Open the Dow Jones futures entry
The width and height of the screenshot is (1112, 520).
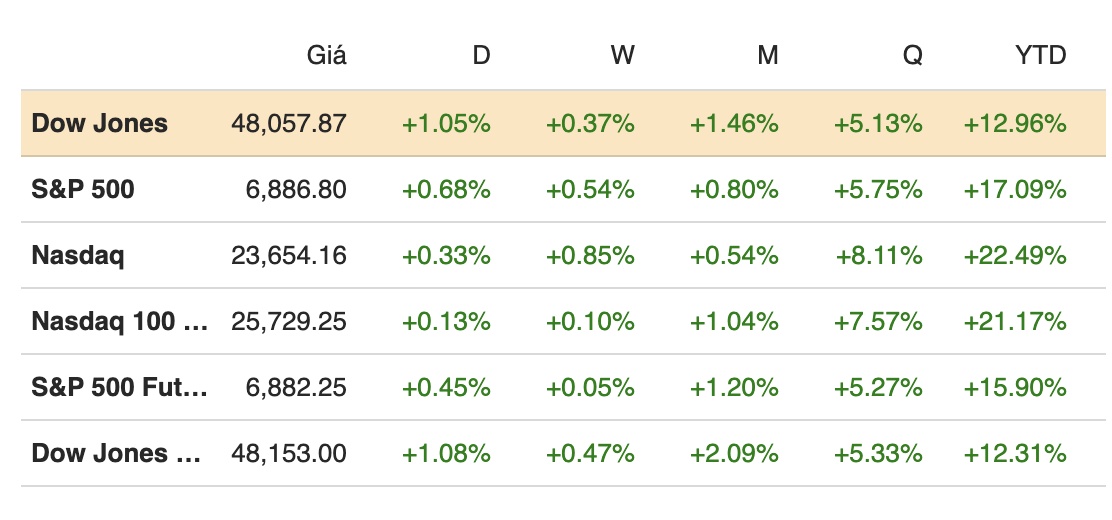(x=116, y=453)
